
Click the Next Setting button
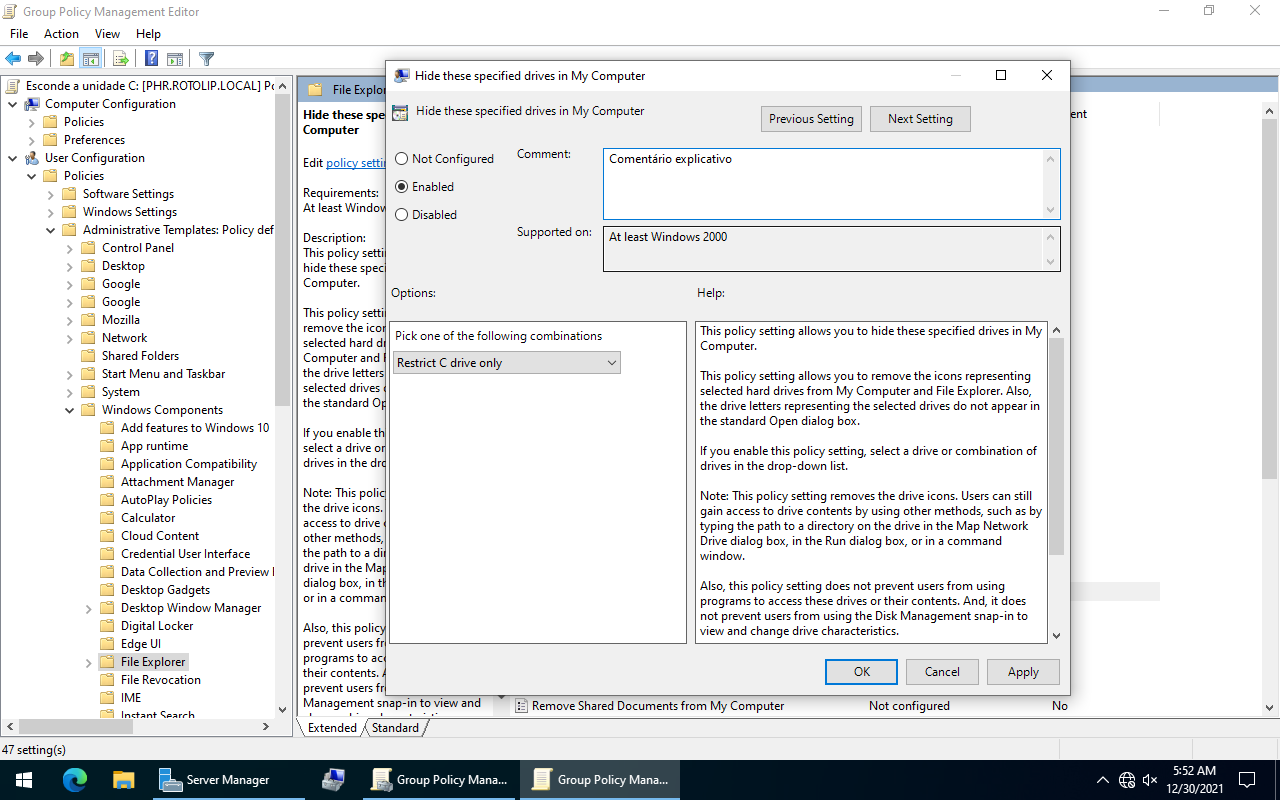click(x=919, y=118)
